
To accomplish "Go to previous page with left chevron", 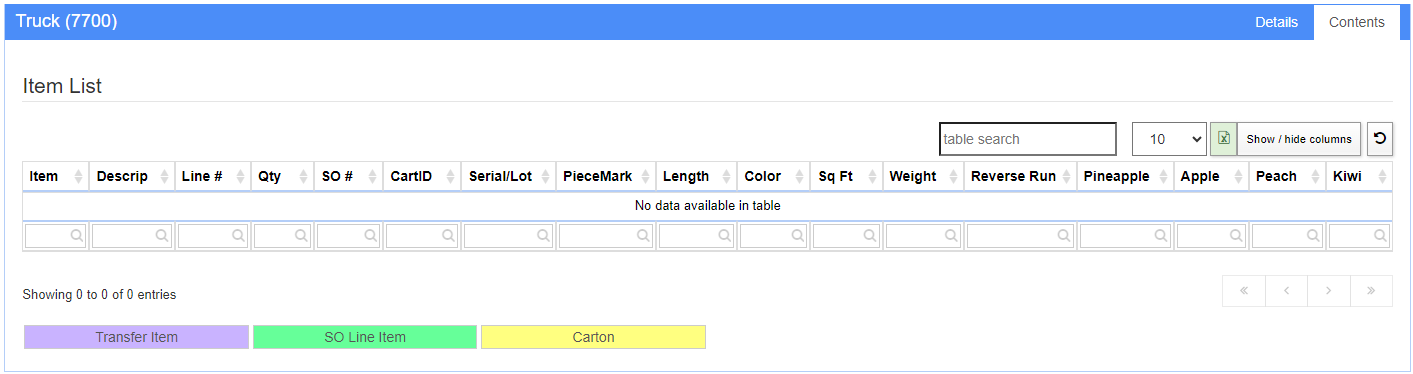I will coord(1287,291).
